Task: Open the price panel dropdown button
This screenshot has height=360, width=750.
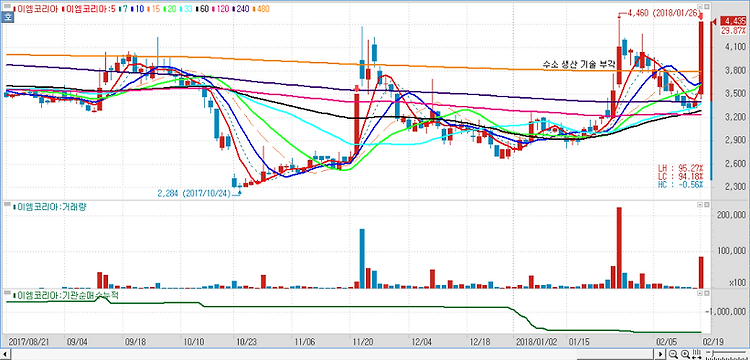Action: [x=700, y=8]
